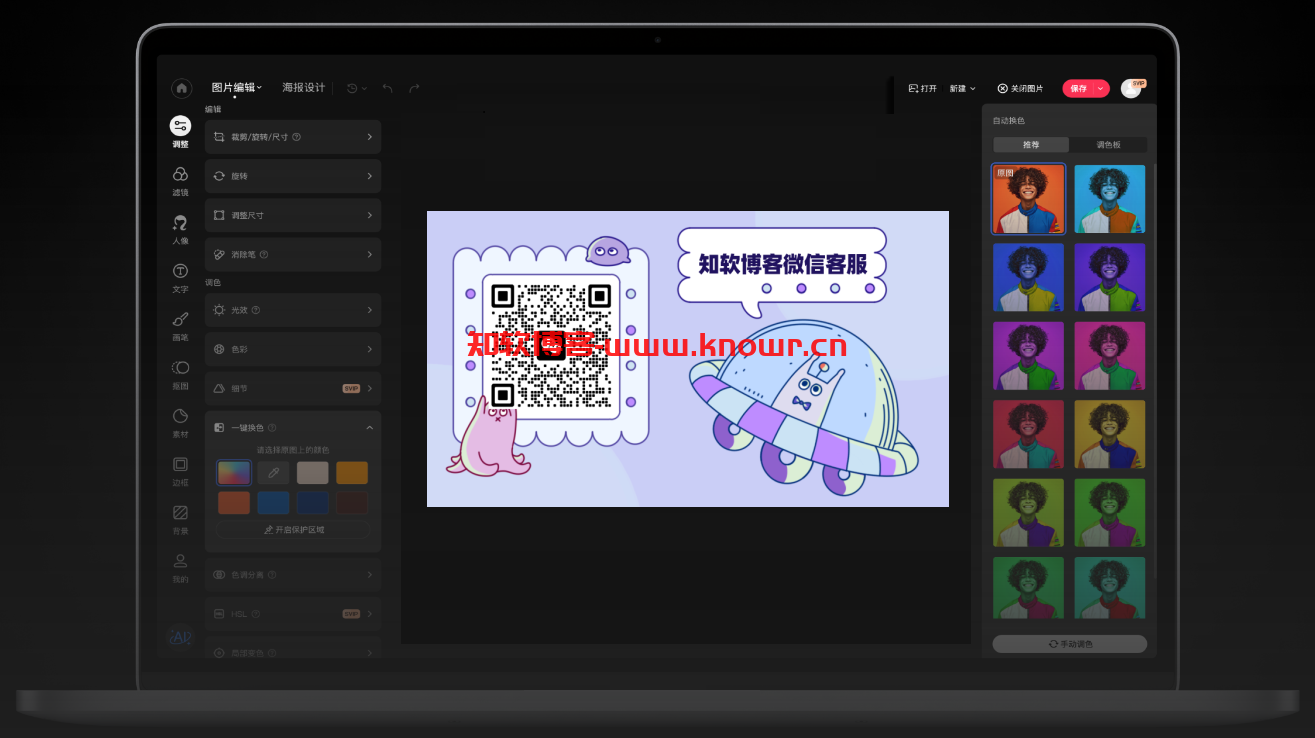The height and width of the screenshot is (738, 1315).
Task: Expand the 色调分离 panel
Action: [293, 575]
